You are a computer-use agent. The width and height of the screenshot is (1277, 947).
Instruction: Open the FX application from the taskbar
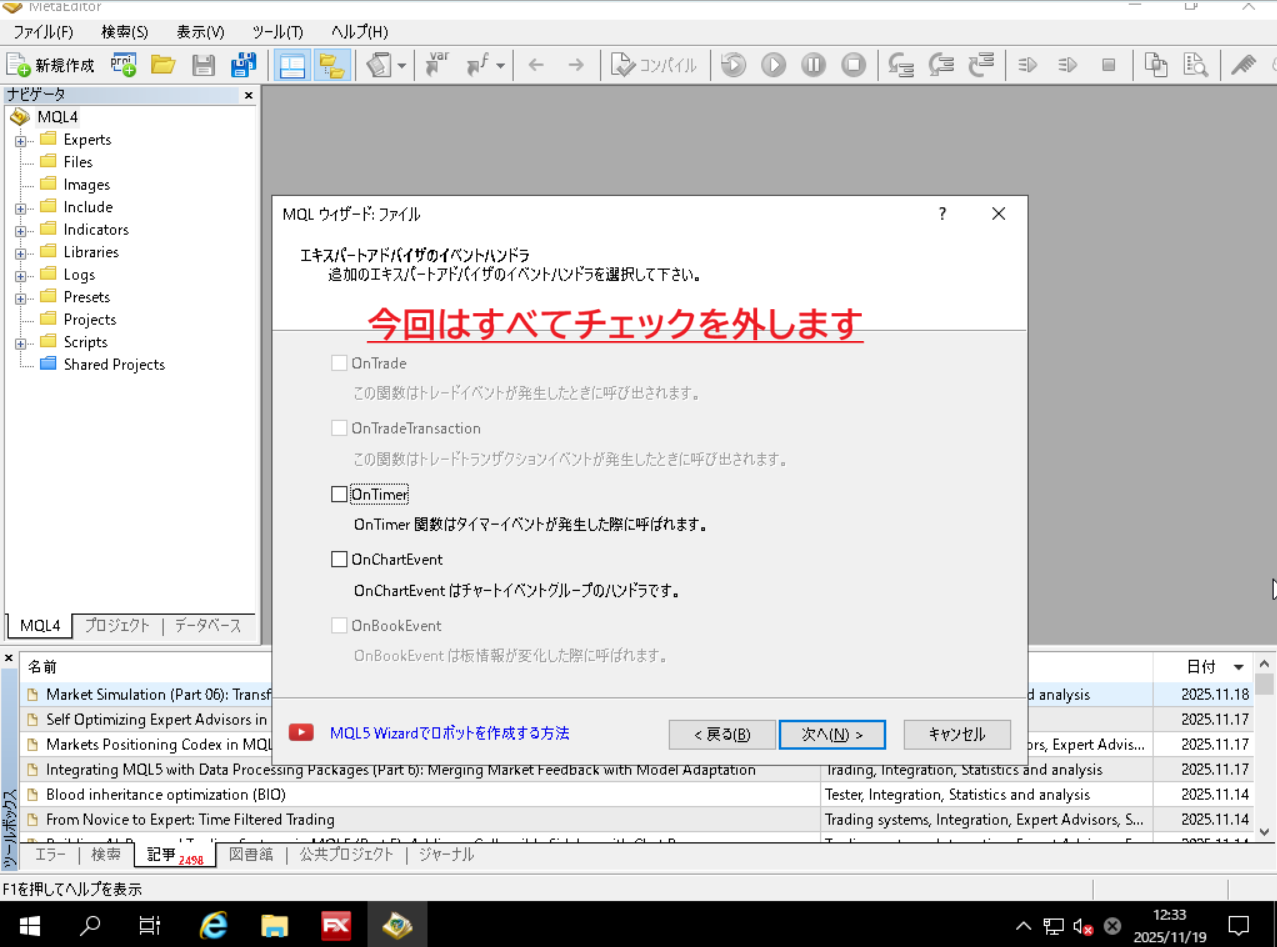[336, 923]
